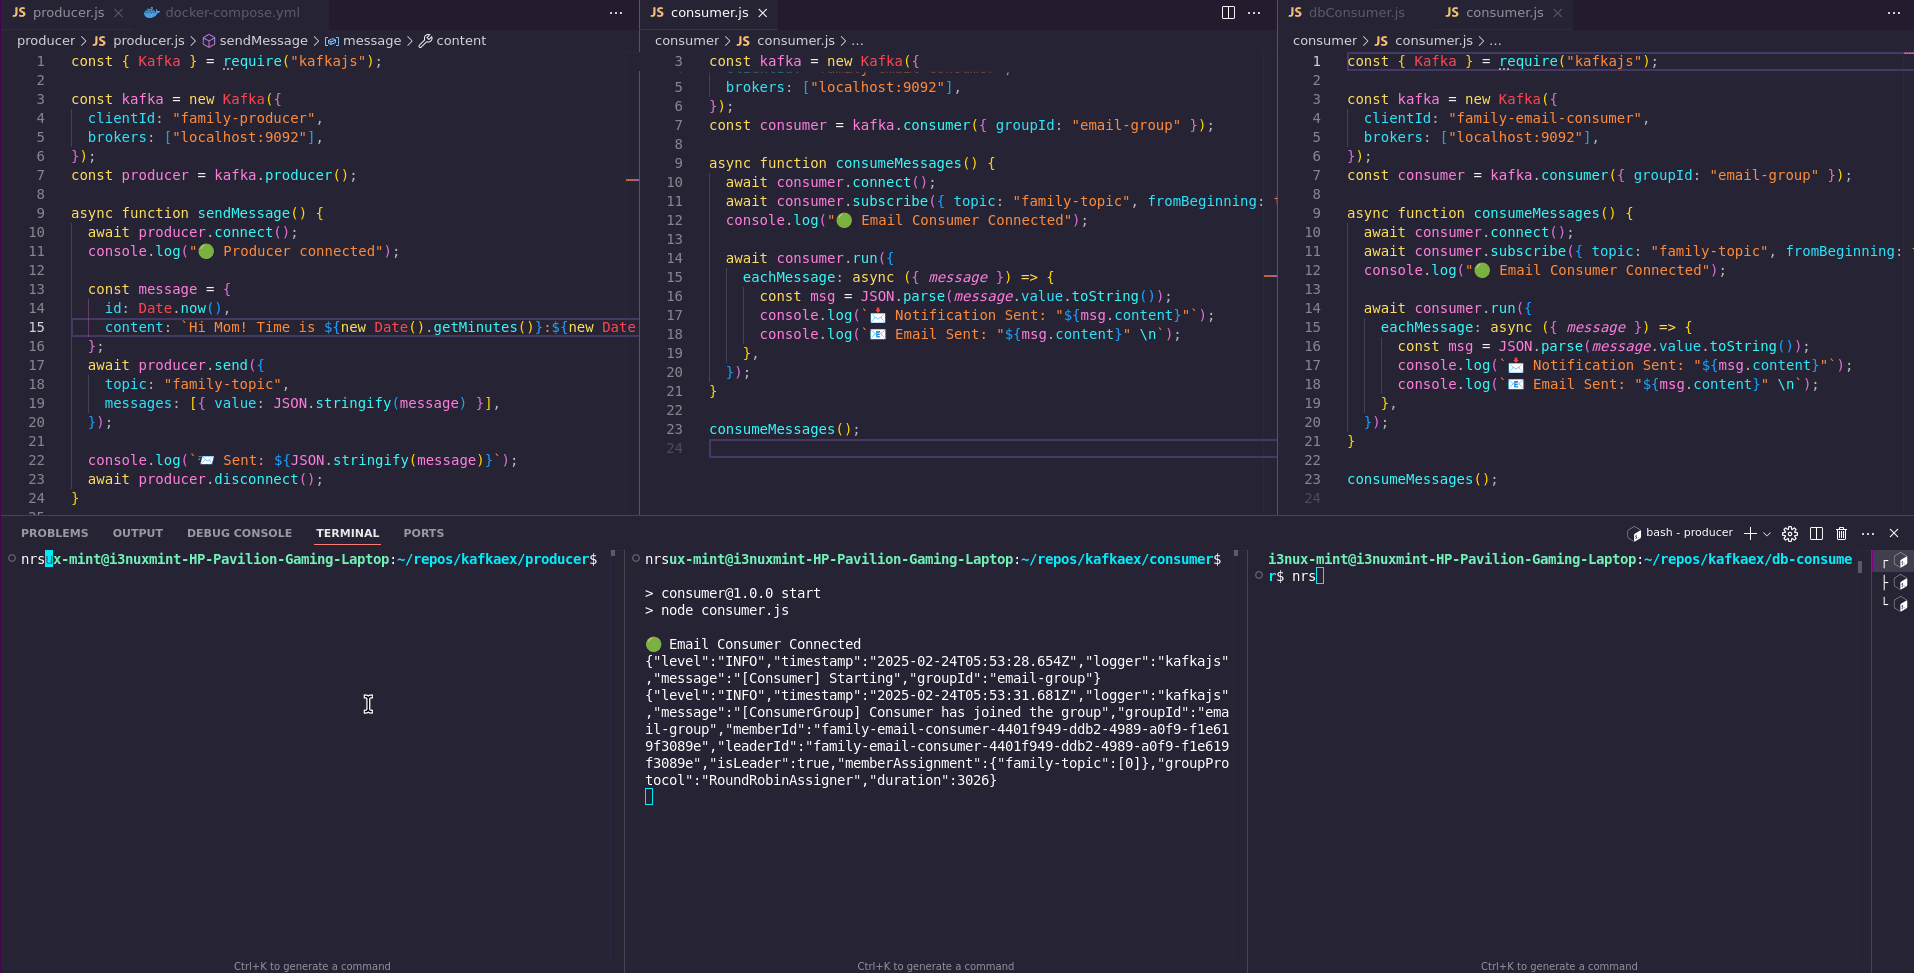The image size is (1914, 973).
Task: Open more actions in middle editor group
Action: pos(1254,13)
